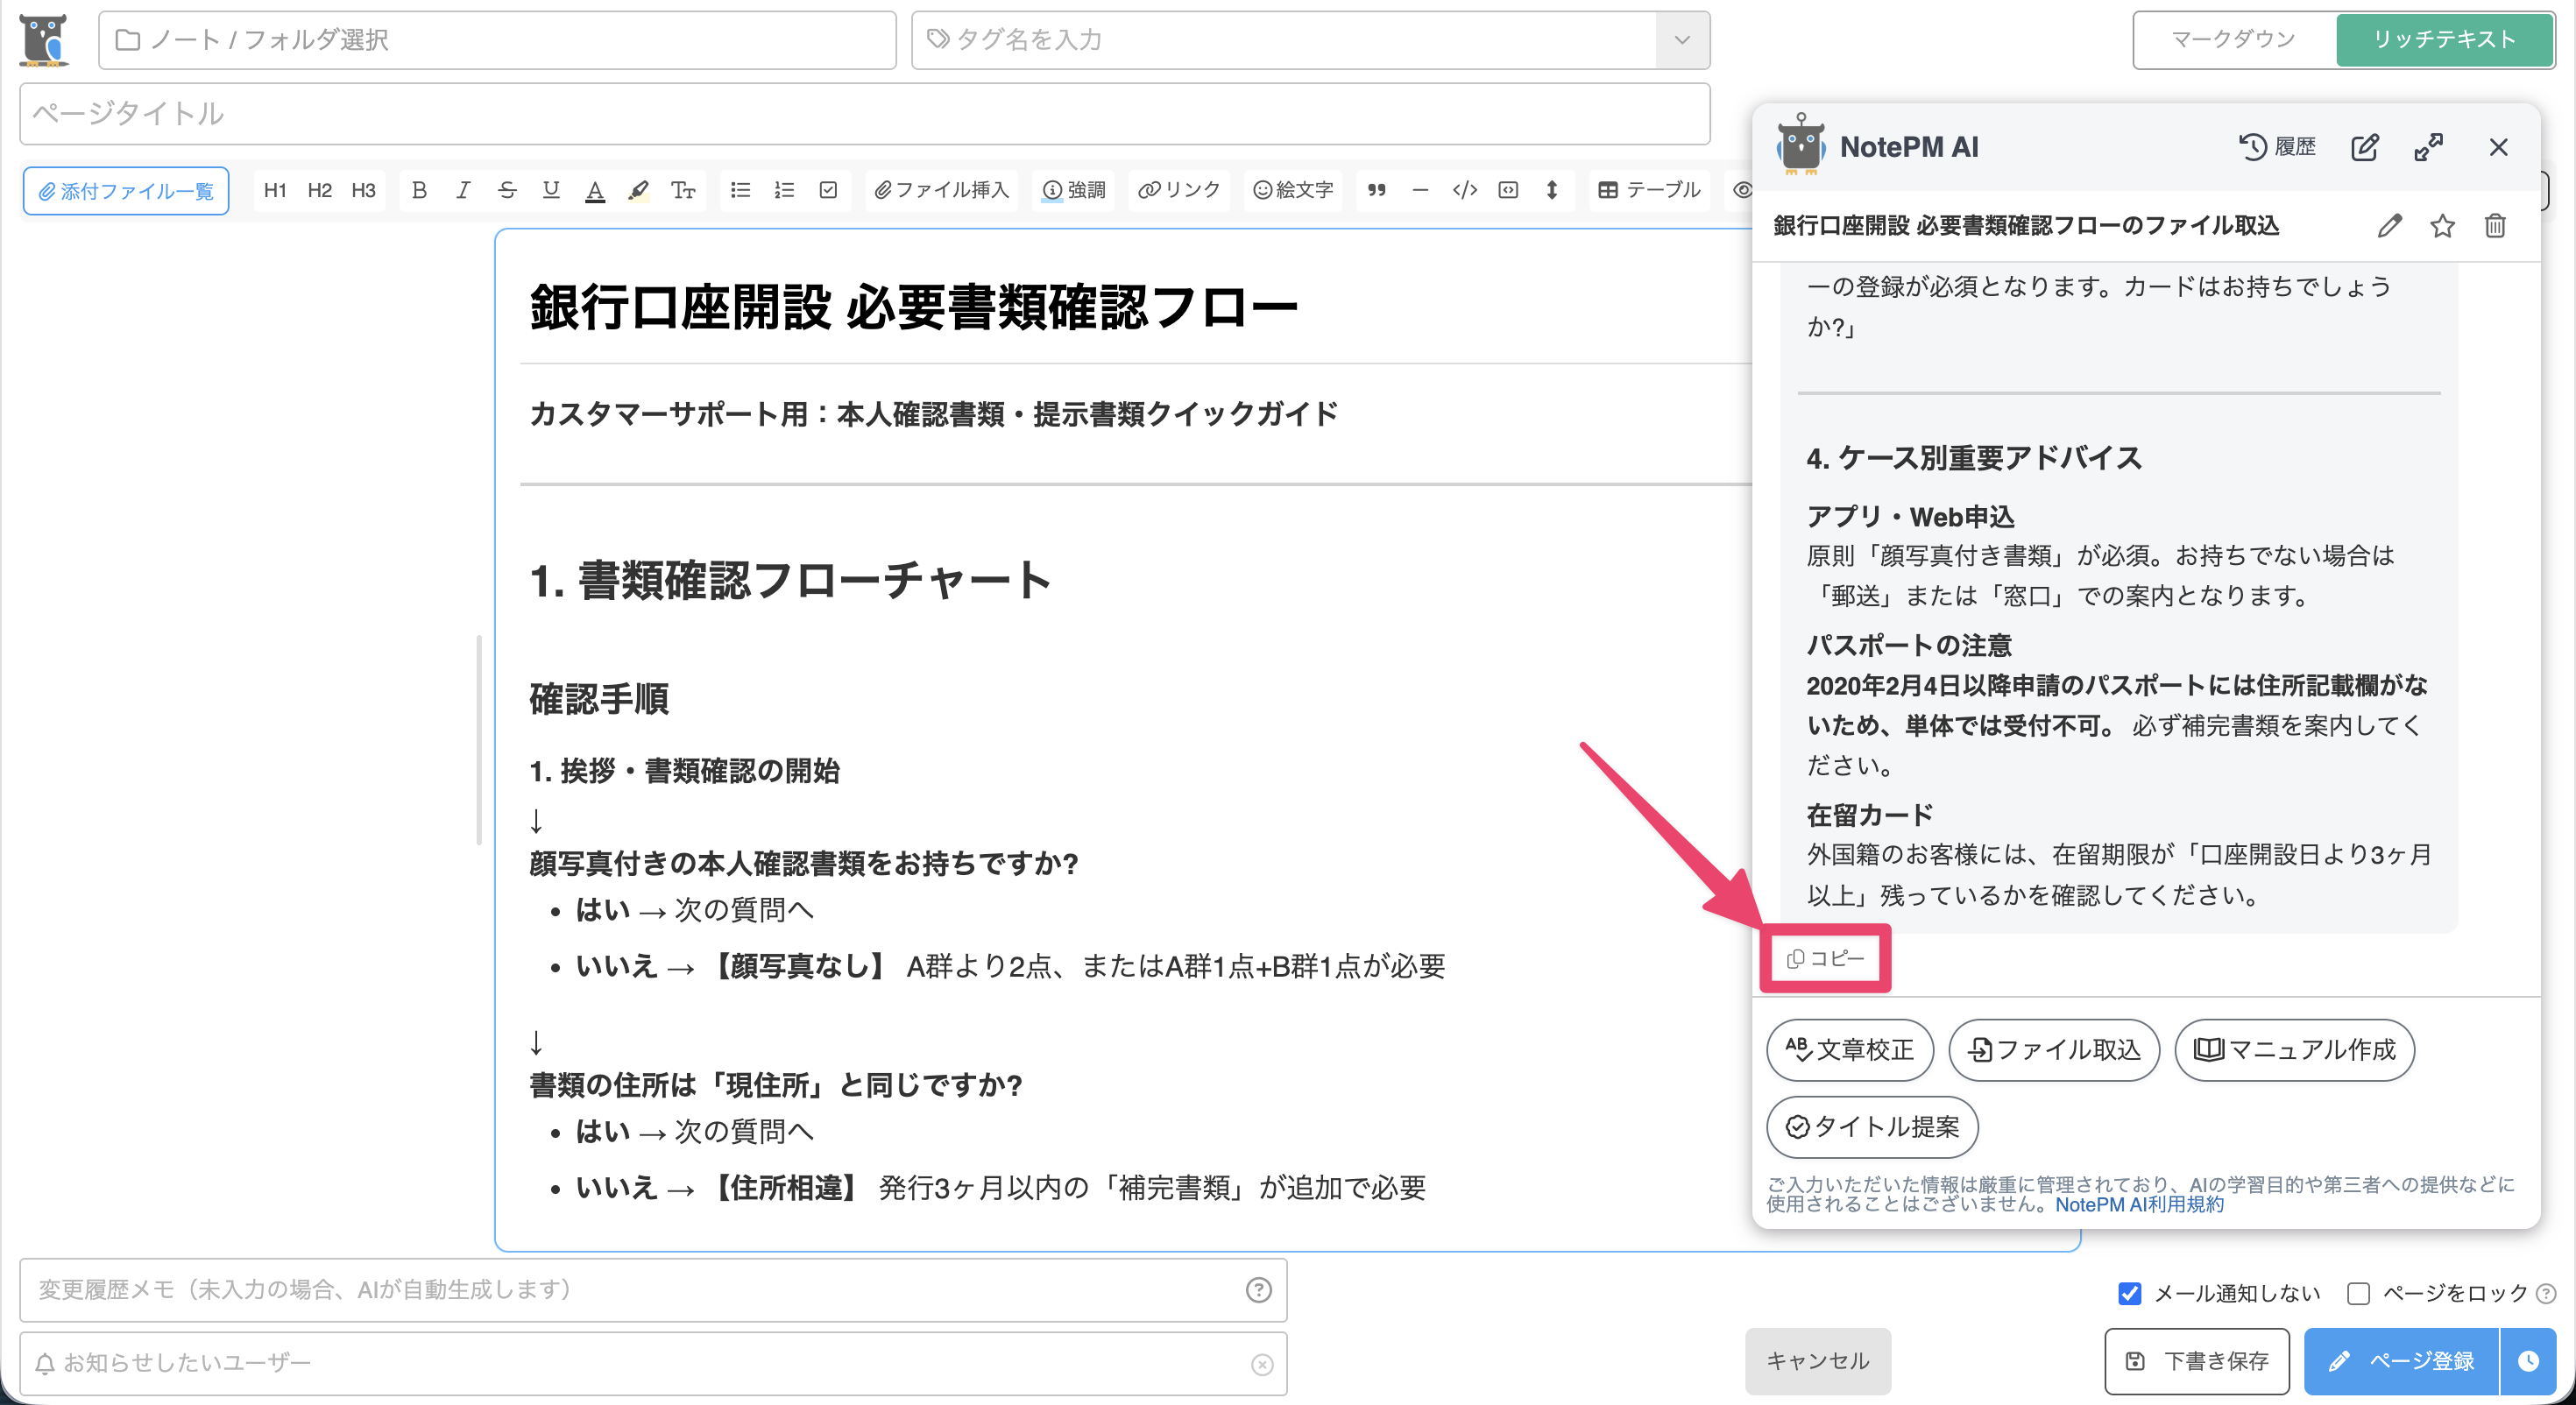Favorite this AI conversation with the star icon
Viewport: 2576px width, 1405px height.
(x=2442, y=226)
